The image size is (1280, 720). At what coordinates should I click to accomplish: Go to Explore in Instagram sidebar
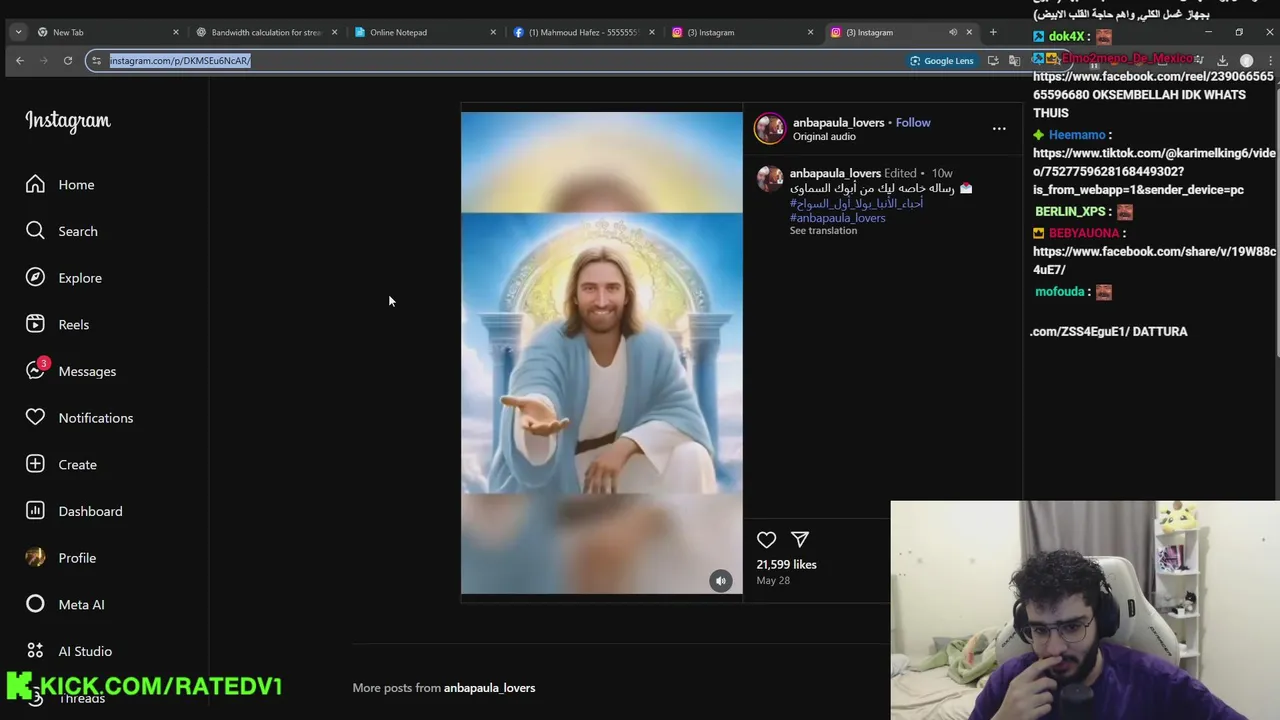point(63,278)
